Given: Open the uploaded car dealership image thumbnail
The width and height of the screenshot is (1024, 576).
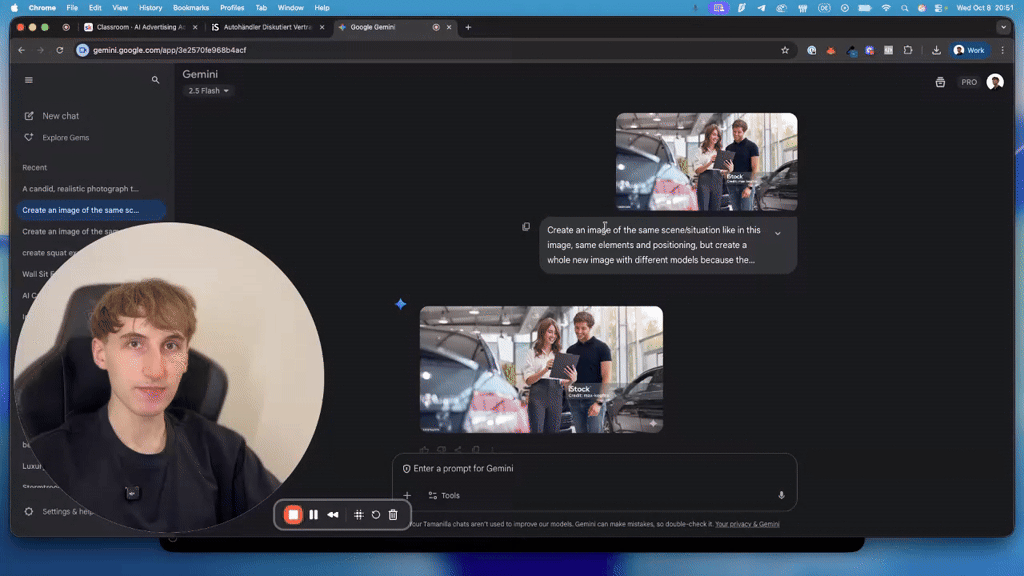Looking at the screenshot, I should point(706,161).
